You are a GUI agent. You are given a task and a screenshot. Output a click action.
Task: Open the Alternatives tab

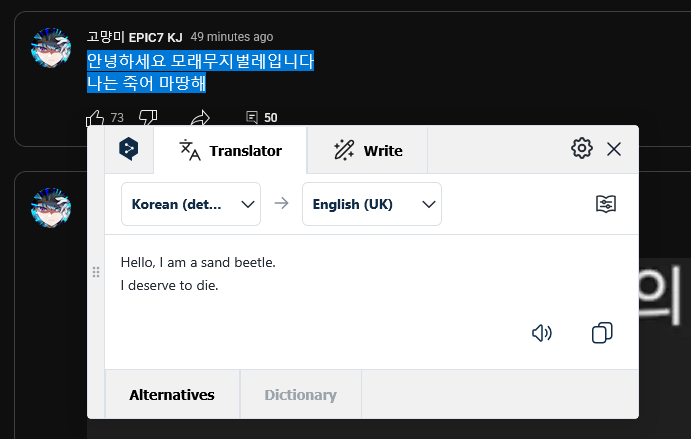pyautogui.click(x=172, y=394)
